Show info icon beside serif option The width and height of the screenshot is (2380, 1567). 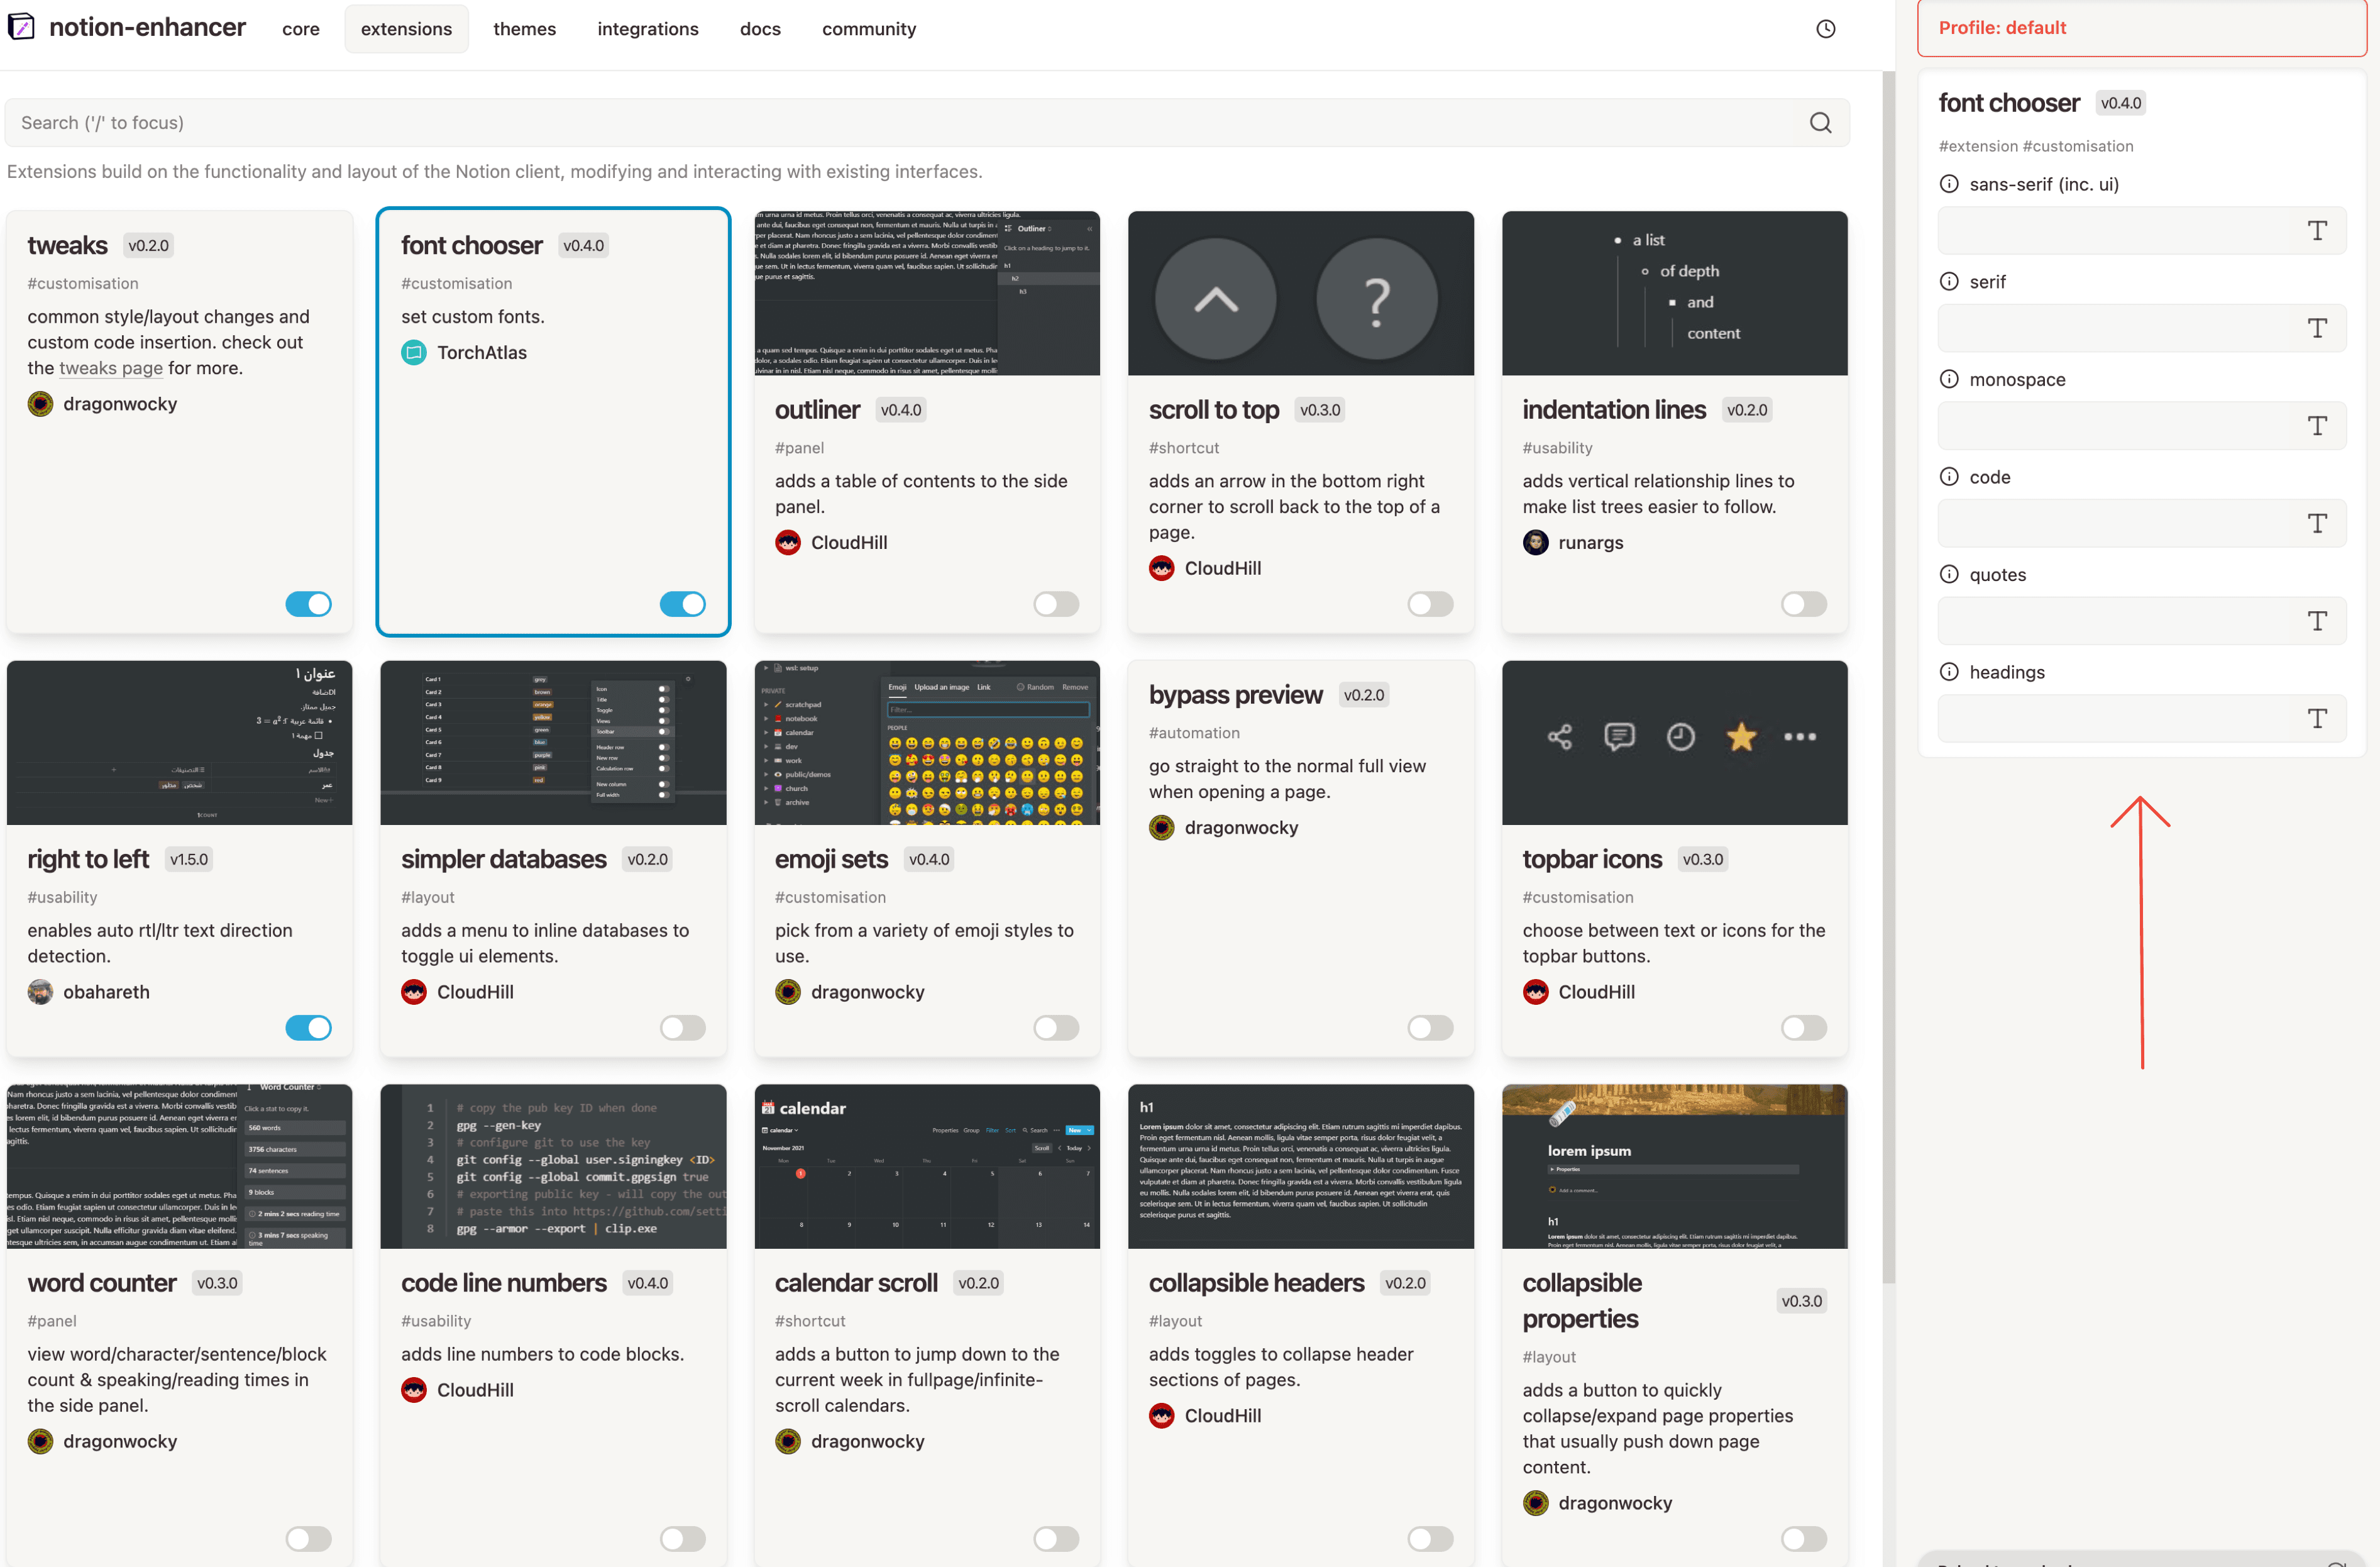[x=1949, y=282]
